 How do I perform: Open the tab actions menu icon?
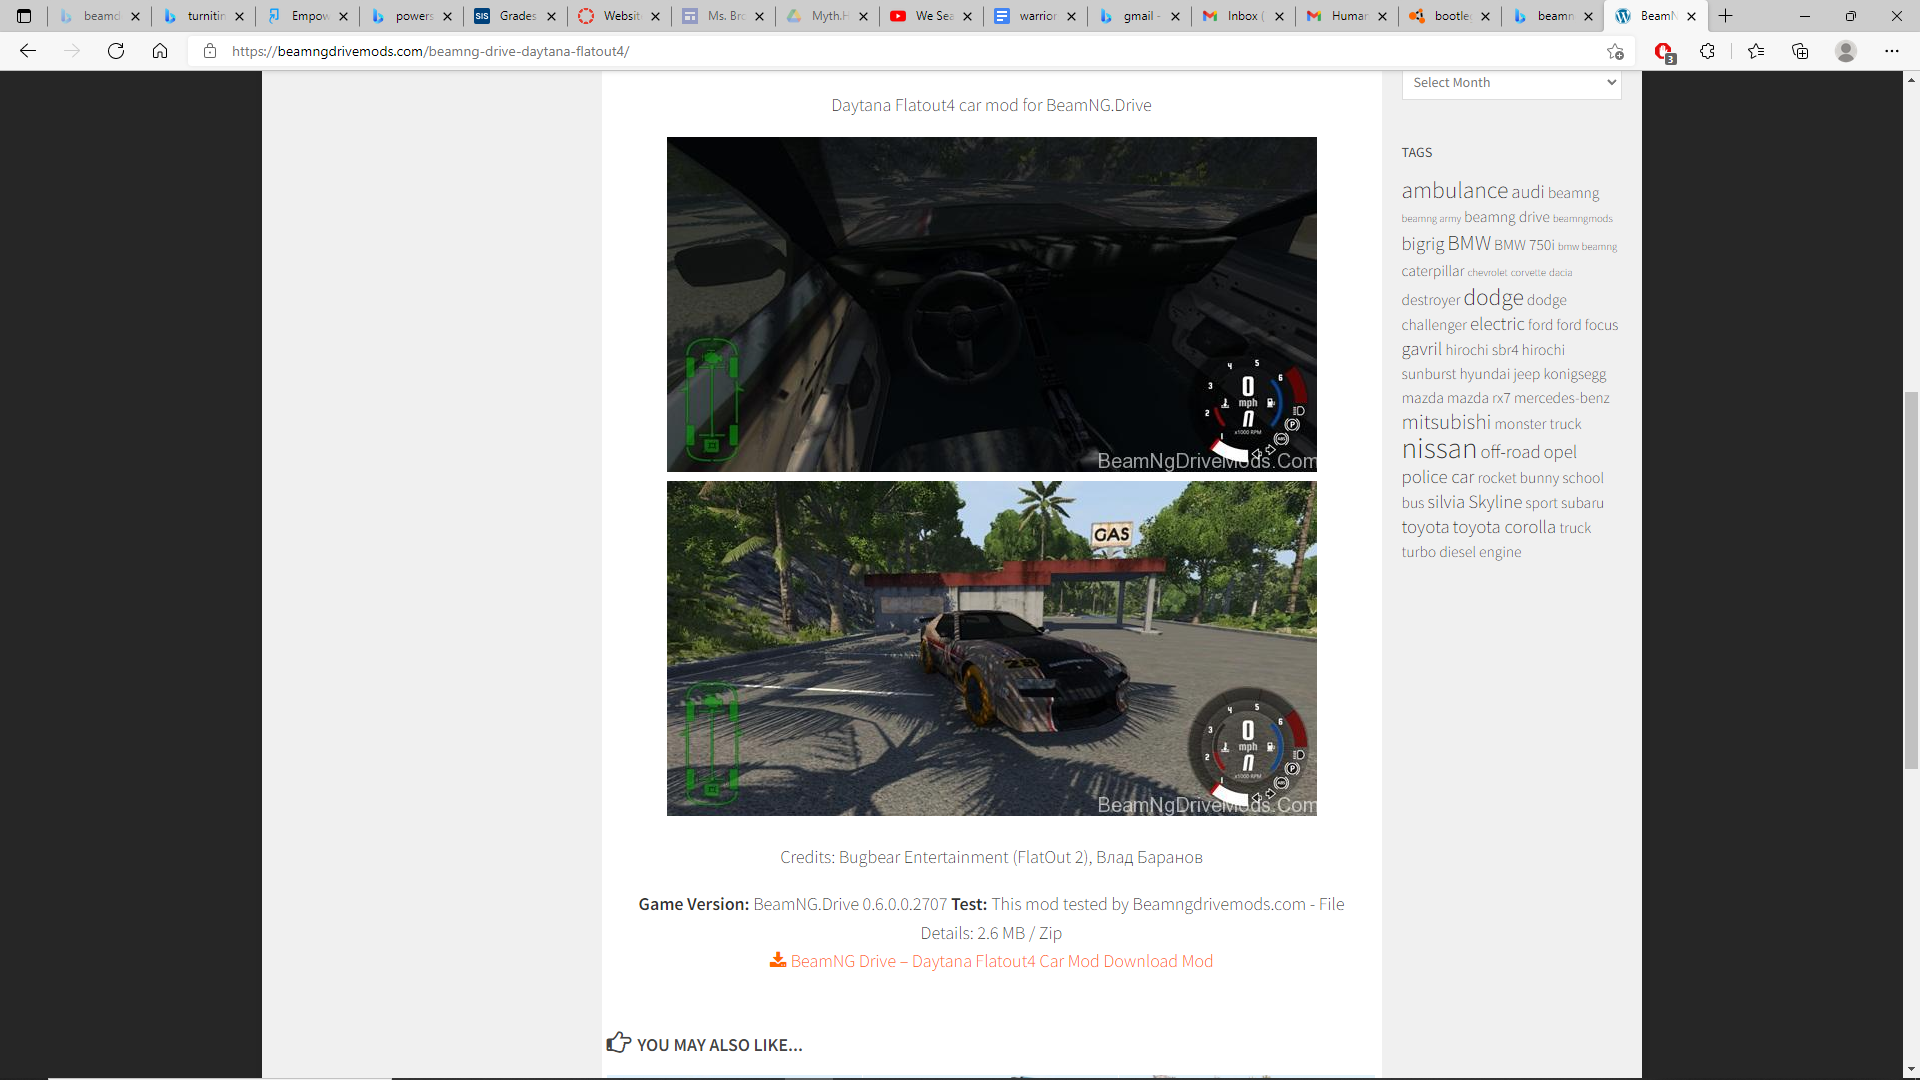pyautogui.click(x=24, y=16)
